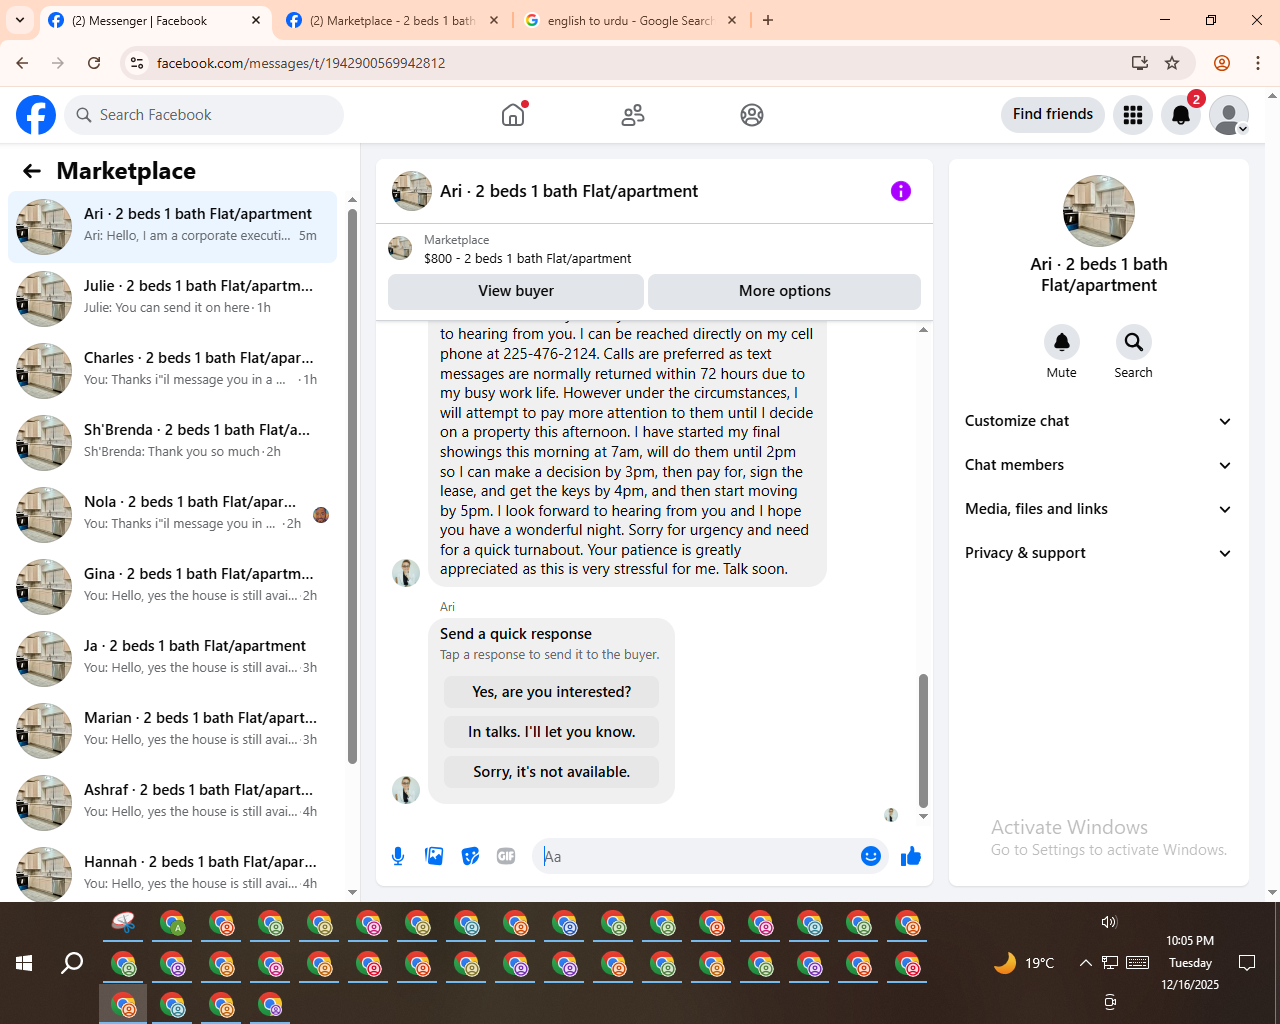Open the Friends icon in top navigation
Screen dimensions: 1280x1024
click(x=633, y=115)
